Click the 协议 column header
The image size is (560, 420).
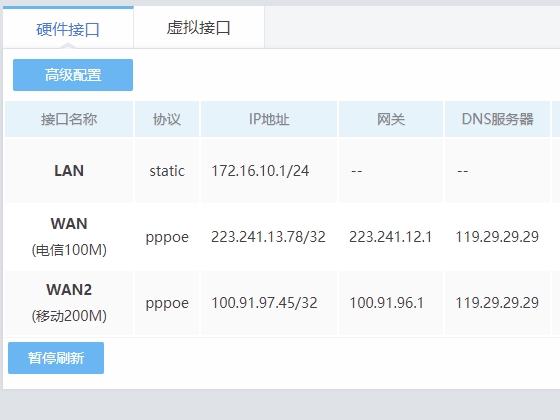[x=167, y=119]
